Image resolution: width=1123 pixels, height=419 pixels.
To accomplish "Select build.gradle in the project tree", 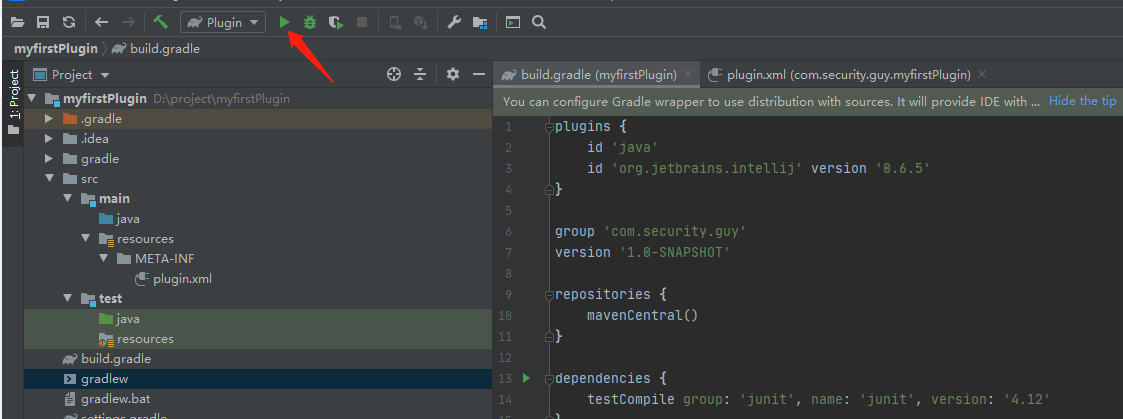I will [x=107, y=359].
